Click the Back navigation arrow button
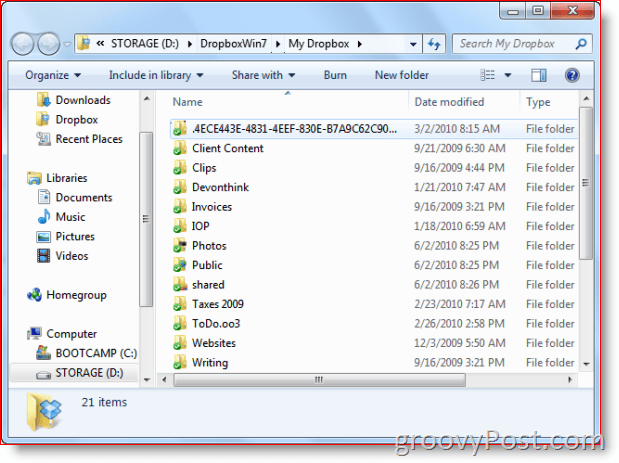The width and height of the screenshot is (619, 463). tap(22, 44)
